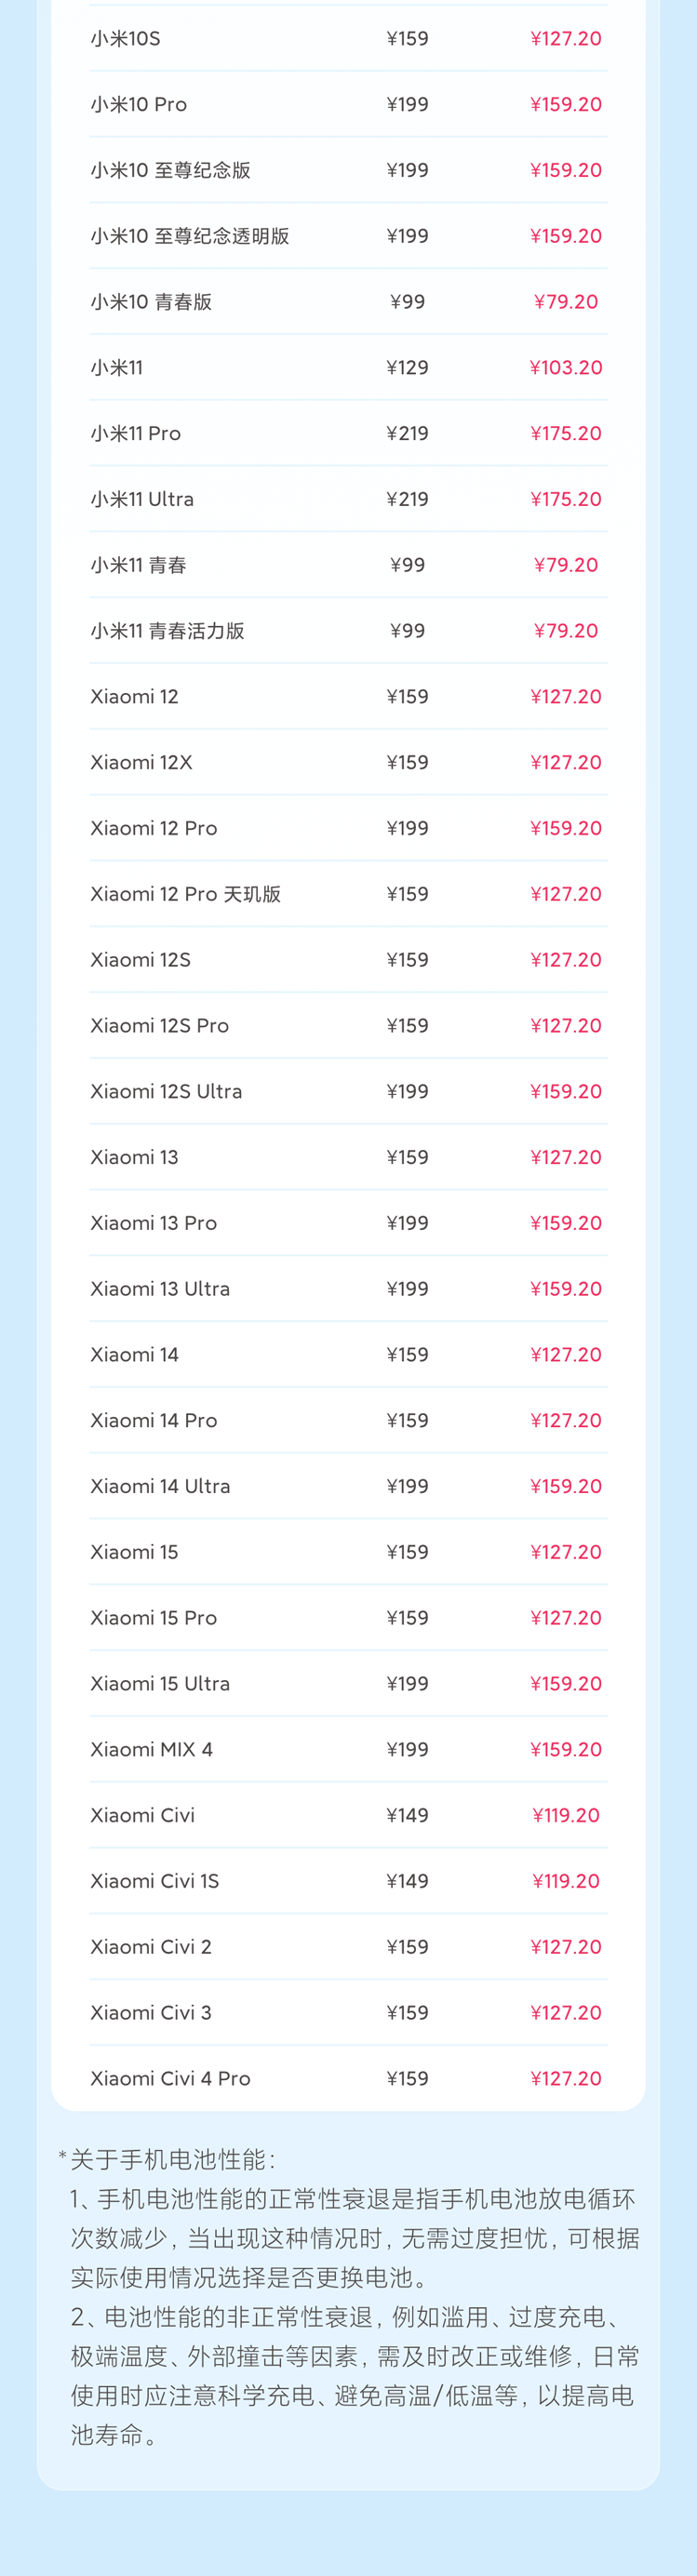
Task: Tap Xiaomi Civi 1S original price ¥149
Action: click(407, 1881)
